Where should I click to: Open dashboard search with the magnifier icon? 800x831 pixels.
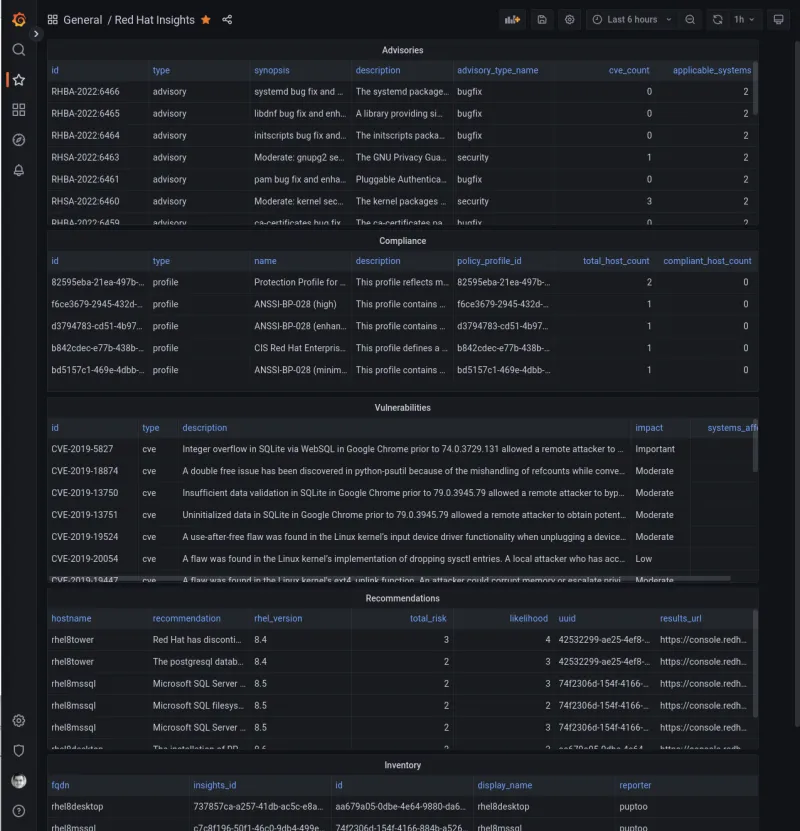pos(18,48)
